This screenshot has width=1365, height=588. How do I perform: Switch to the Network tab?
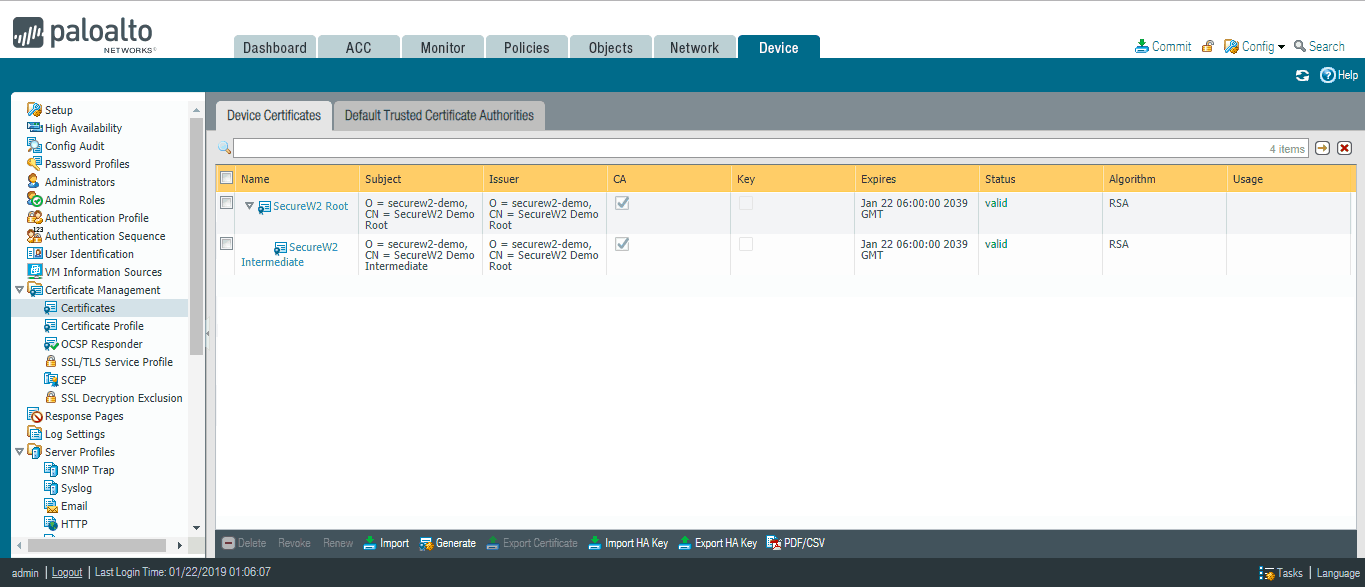[x=695, y=47]
